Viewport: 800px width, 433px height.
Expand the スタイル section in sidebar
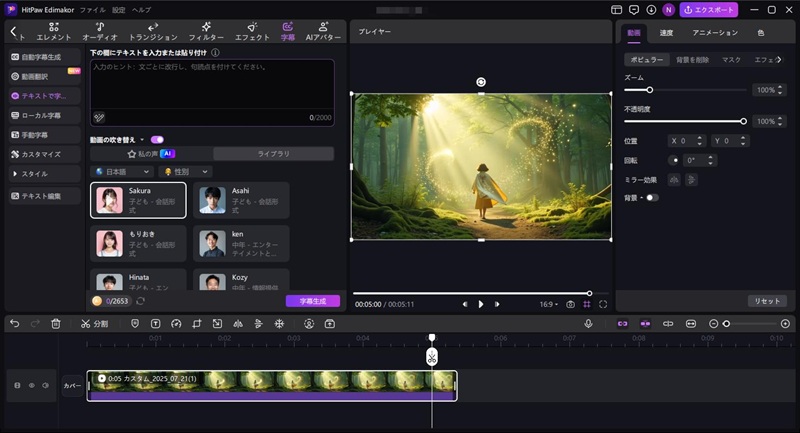45,174
